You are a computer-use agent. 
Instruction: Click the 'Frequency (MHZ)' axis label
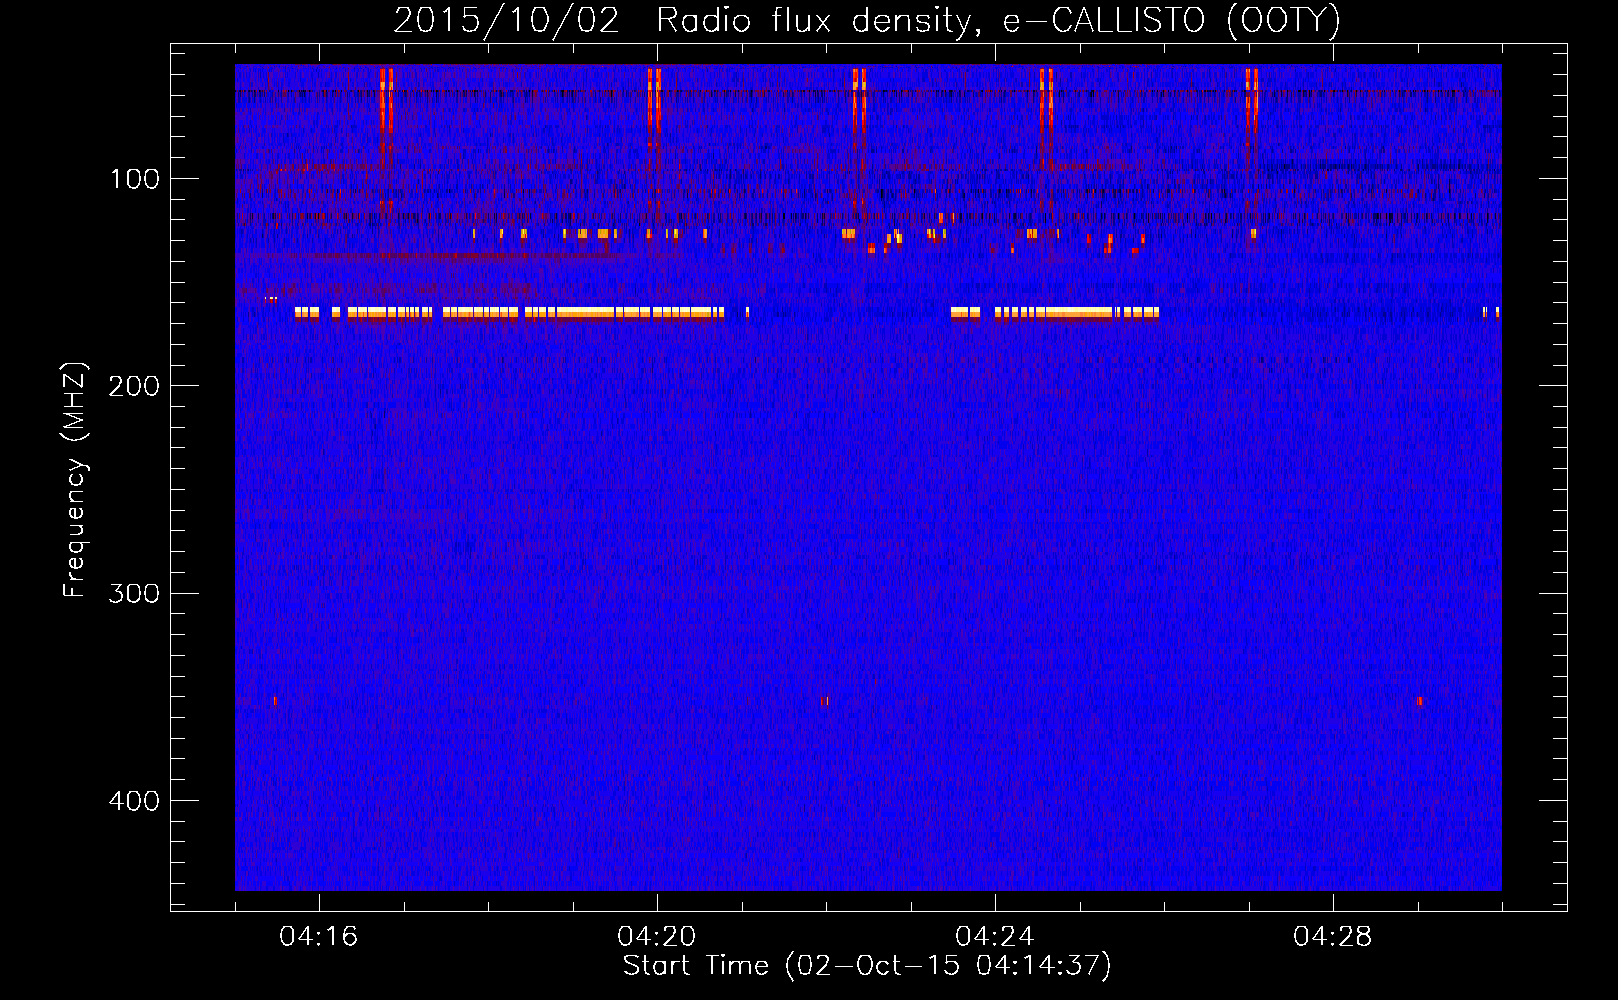75,480
